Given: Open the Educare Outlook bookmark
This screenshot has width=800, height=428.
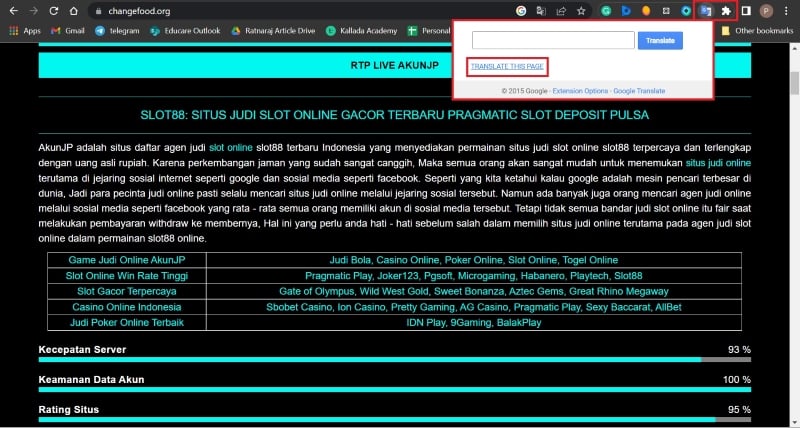Looking at the screenshot, I should tap(186, 31).
